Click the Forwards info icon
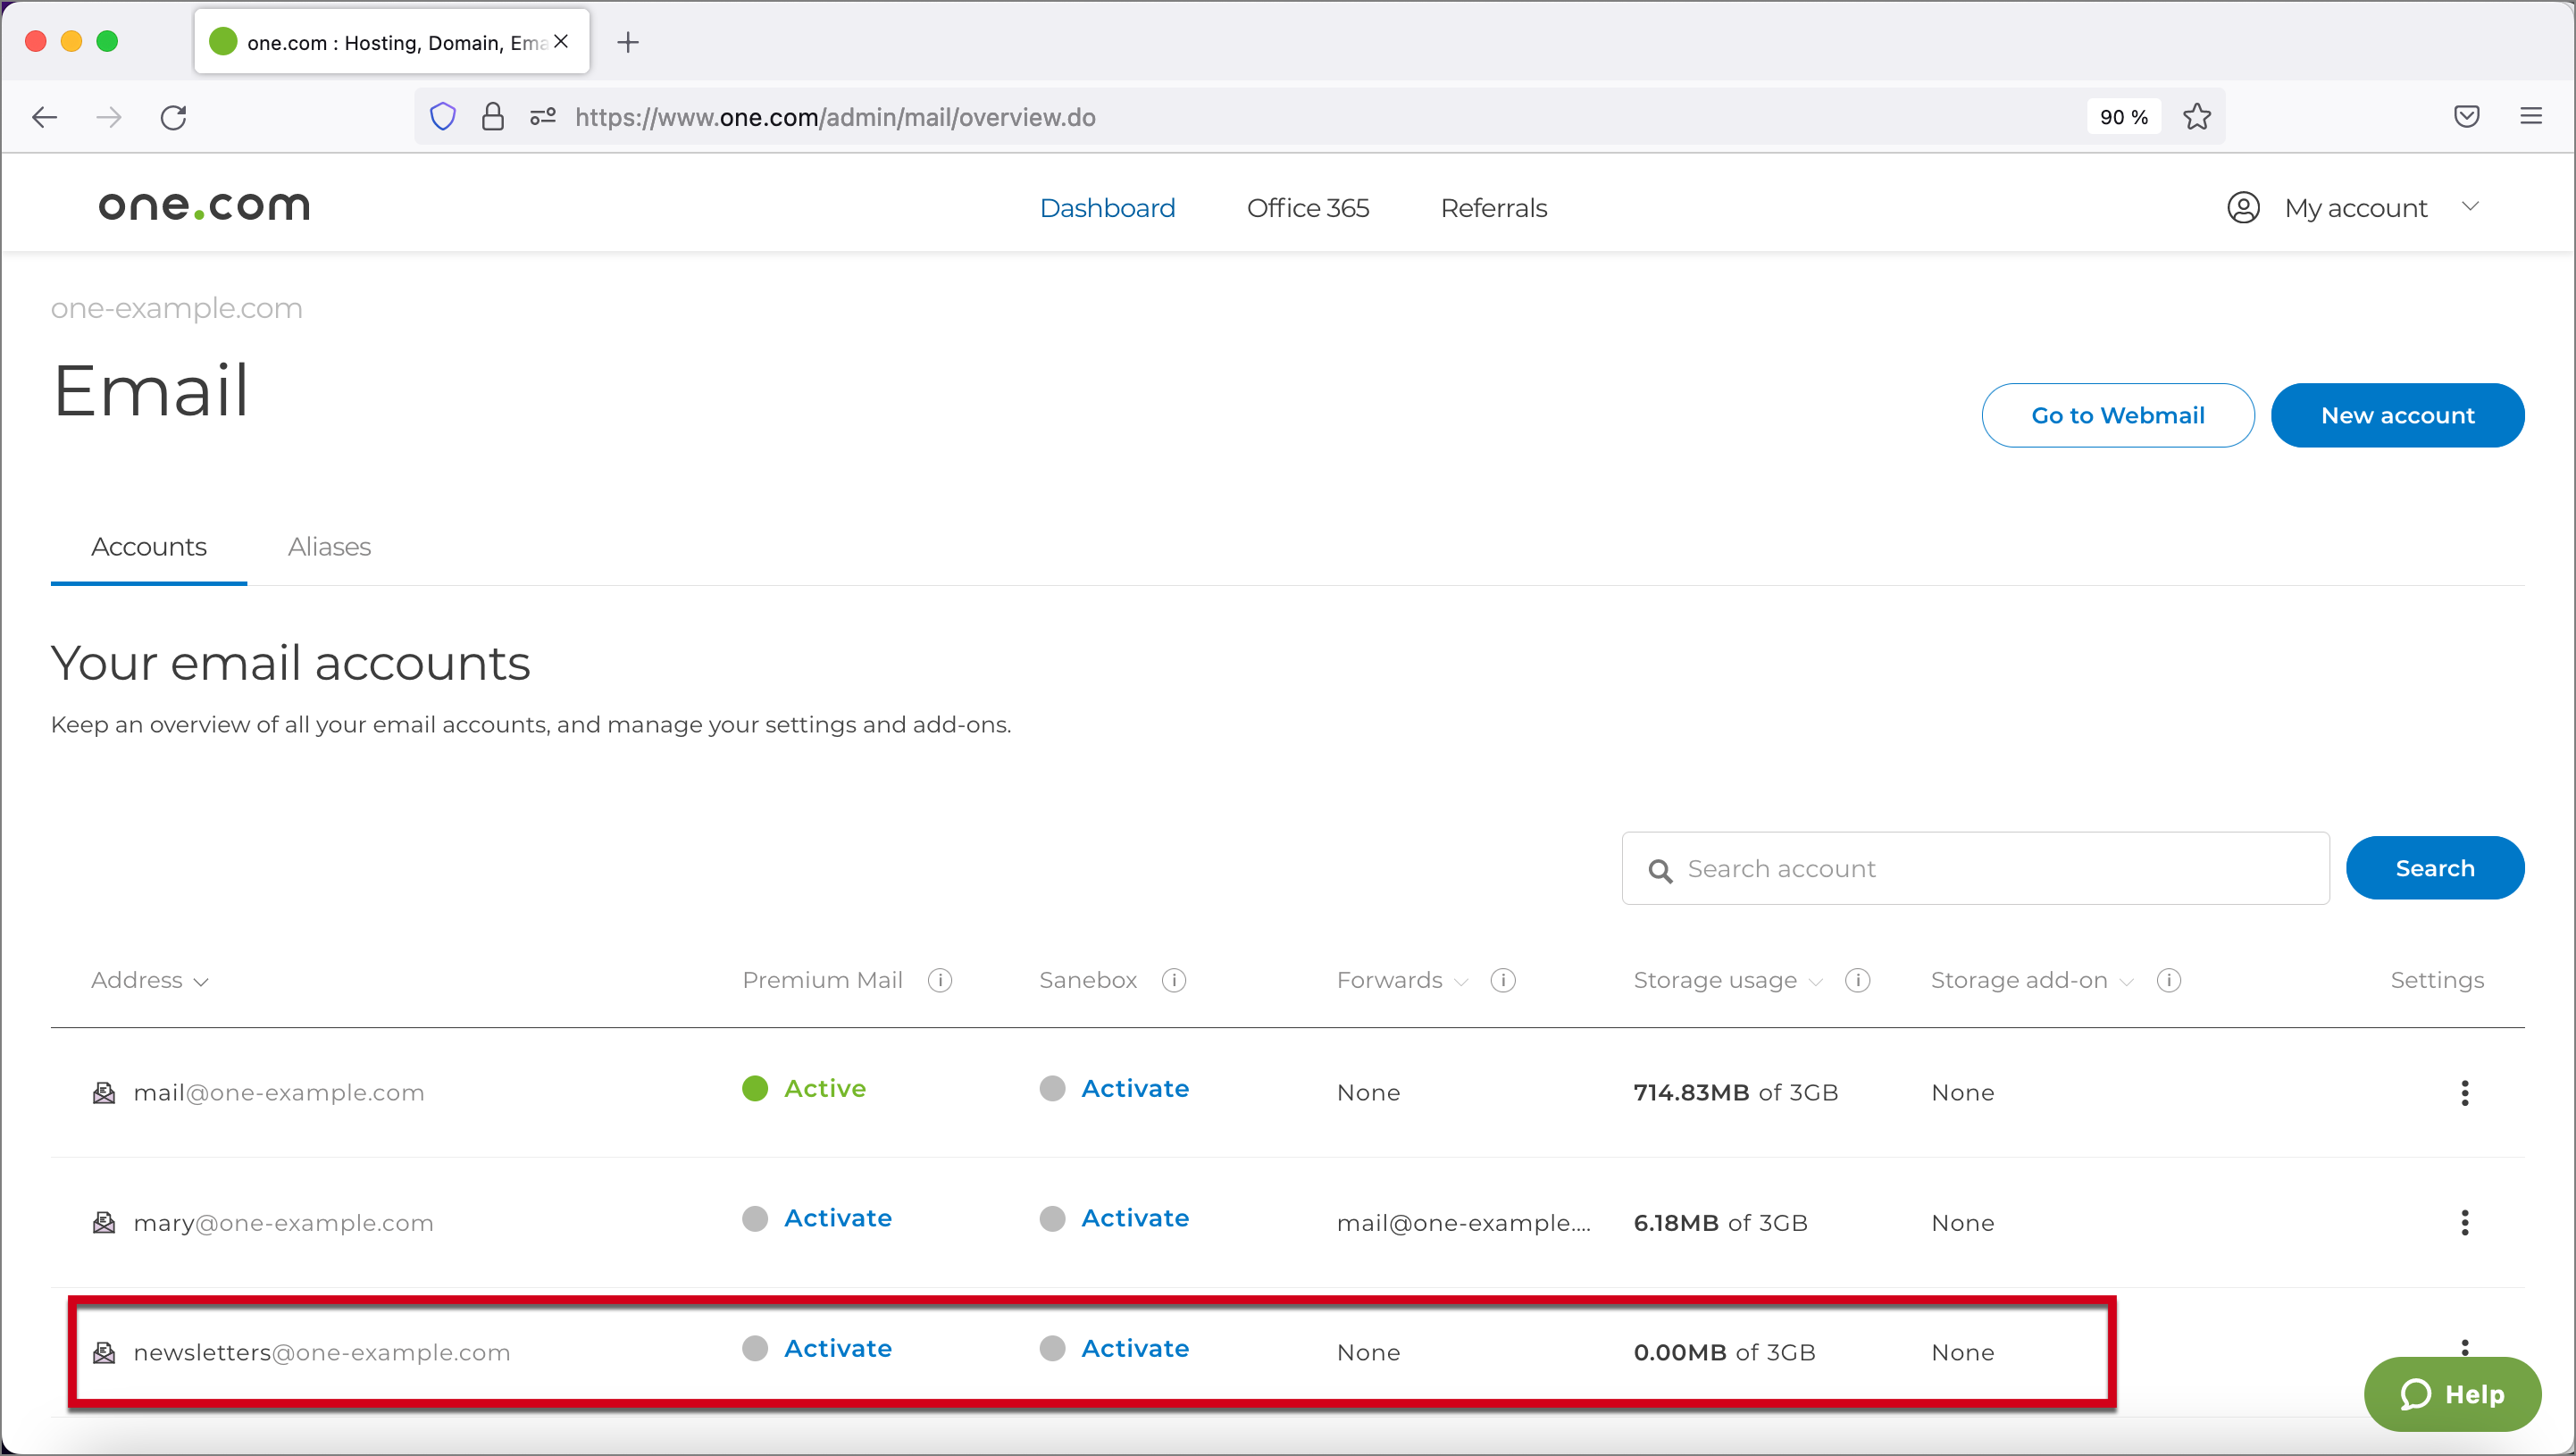Image resolution: width=2576 pixels, height=1456 pixels. (1502, 980)
